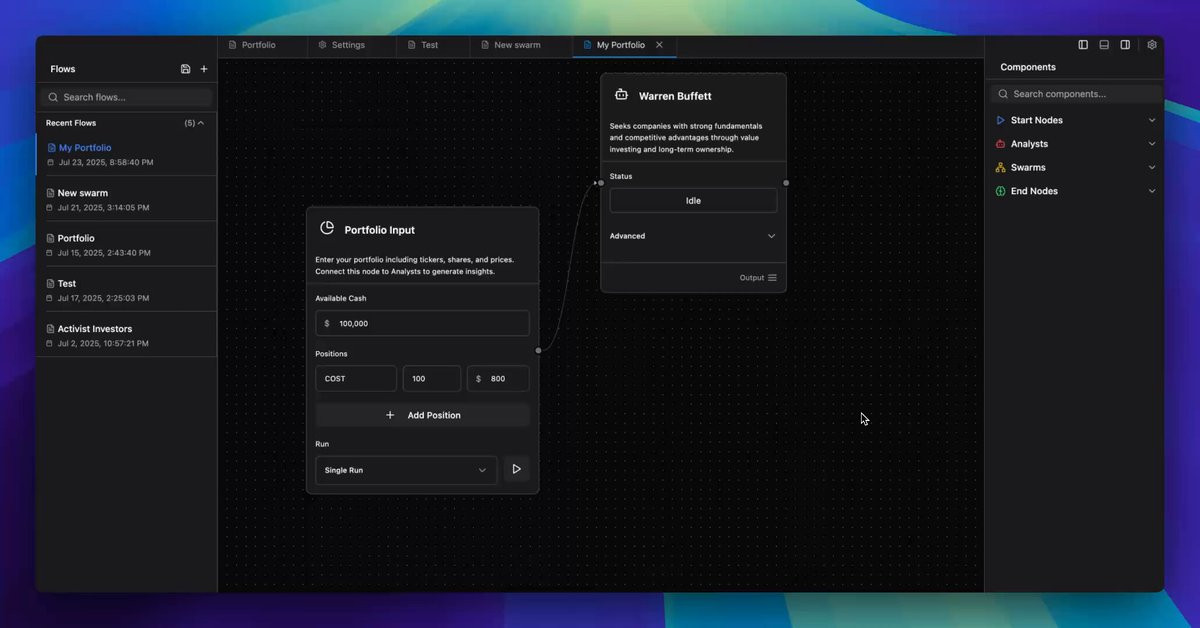Click the search magnifier icon in Flows
Screen dimensions: 1200x628
click(x=53, y=97)
